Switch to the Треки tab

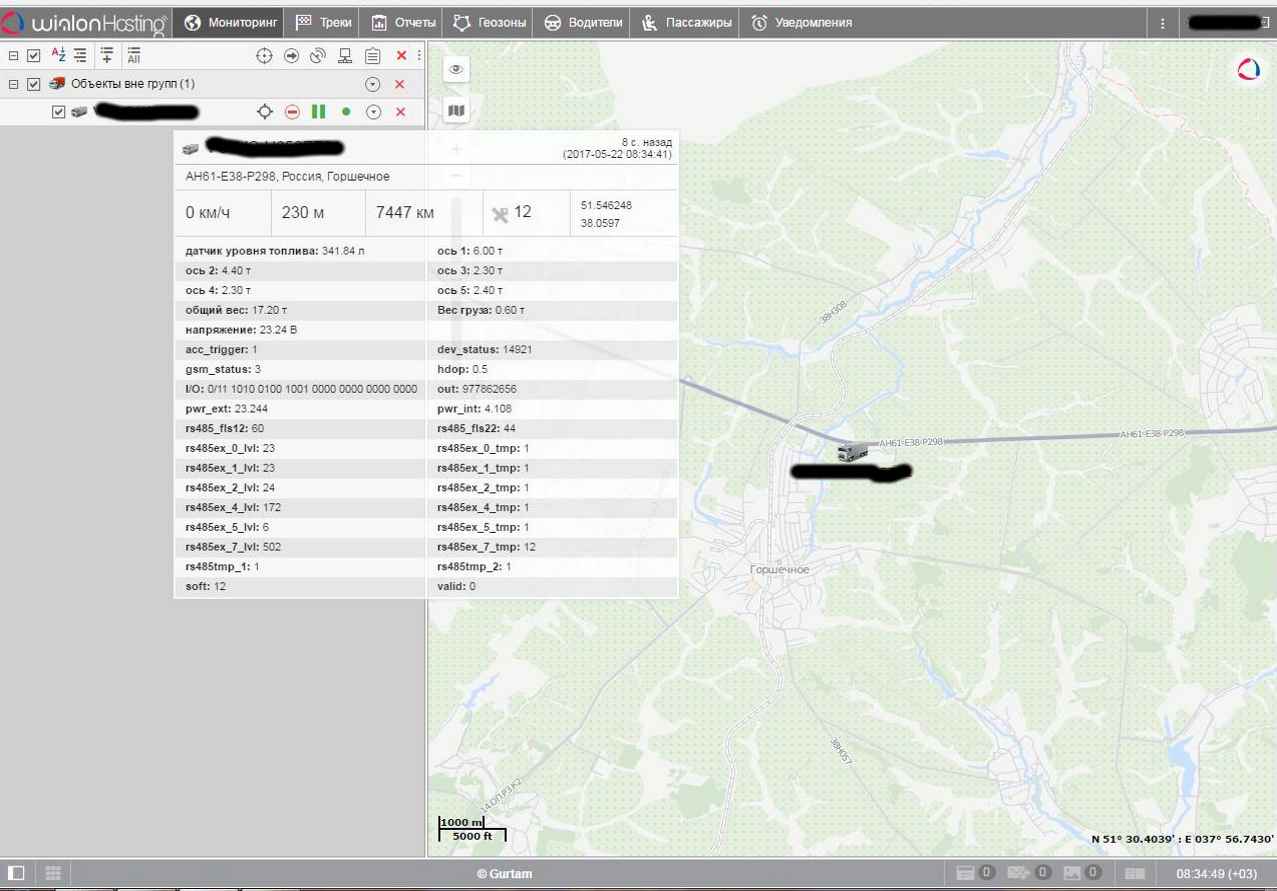click(324, 22)
